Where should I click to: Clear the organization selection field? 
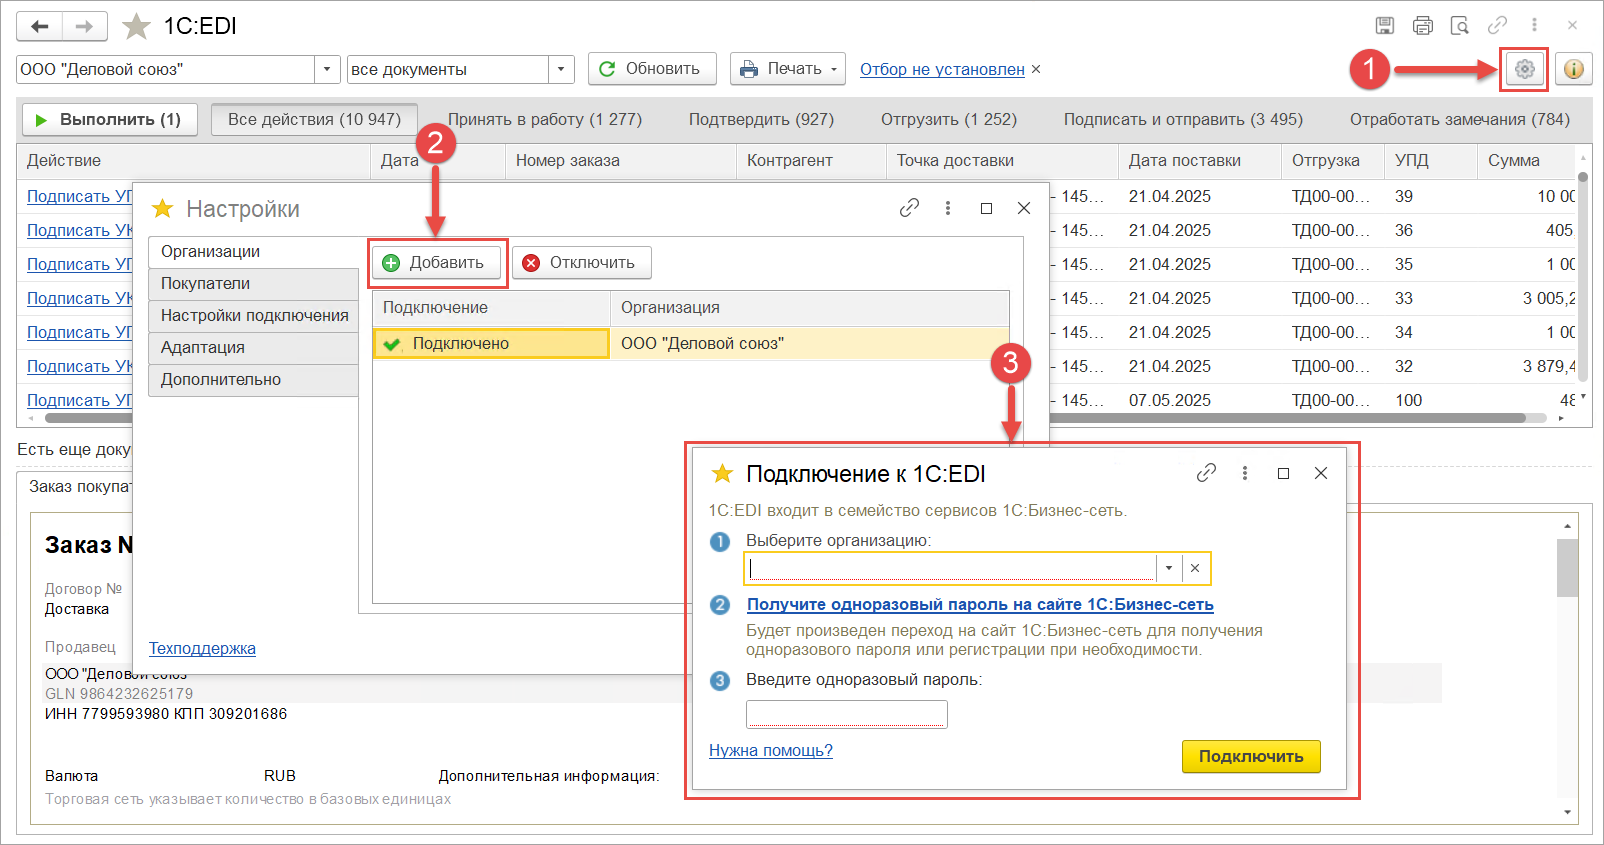tap(1195, 568)
